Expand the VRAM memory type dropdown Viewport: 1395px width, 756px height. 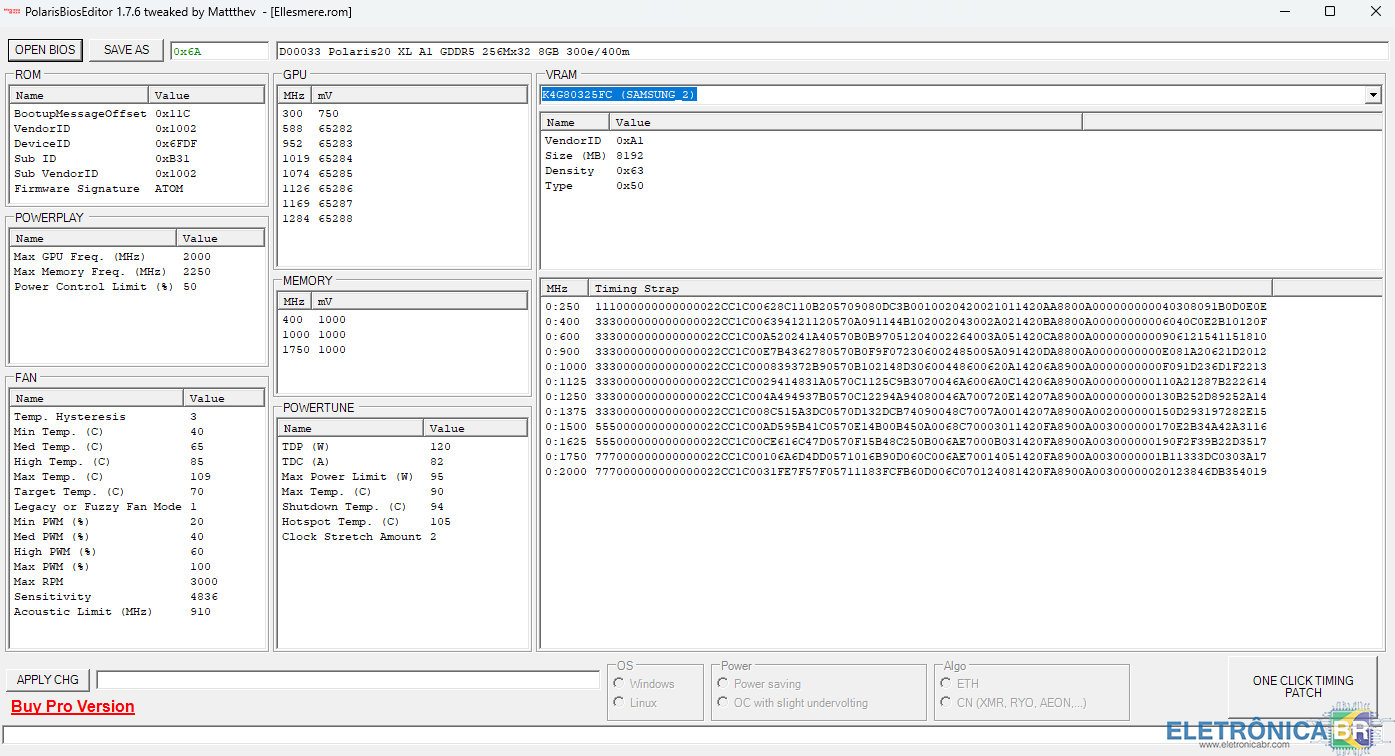[1372, 95]
